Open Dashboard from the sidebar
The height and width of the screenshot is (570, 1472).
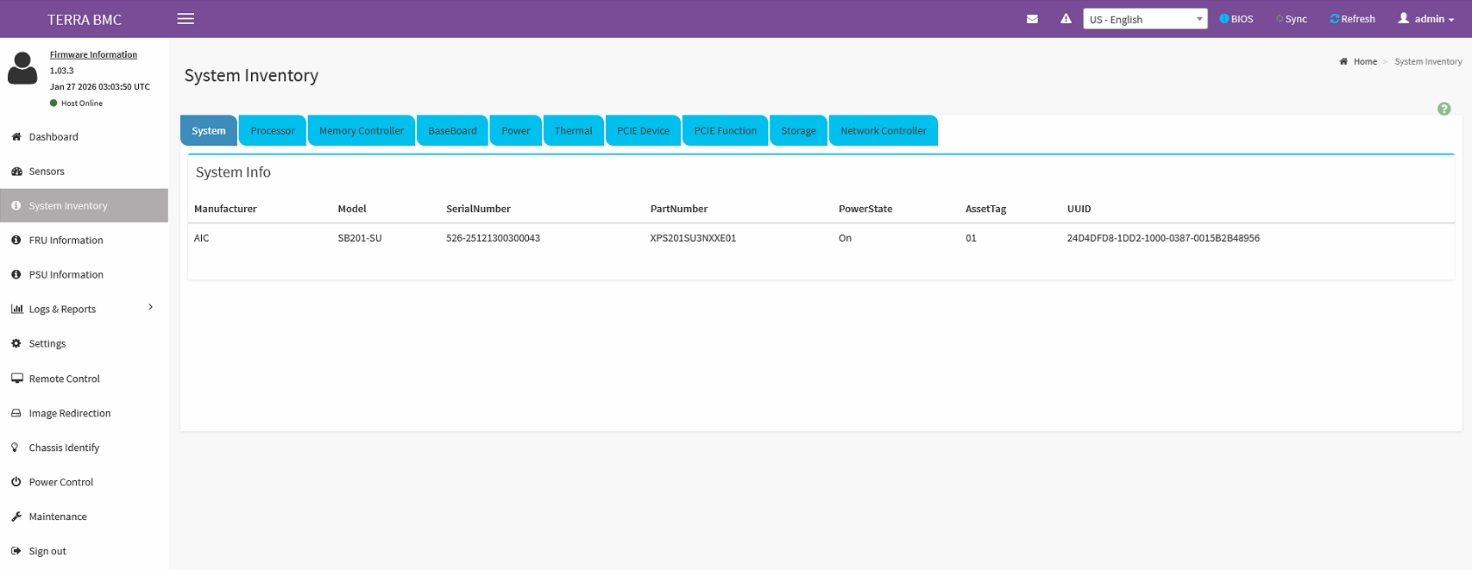54,137
